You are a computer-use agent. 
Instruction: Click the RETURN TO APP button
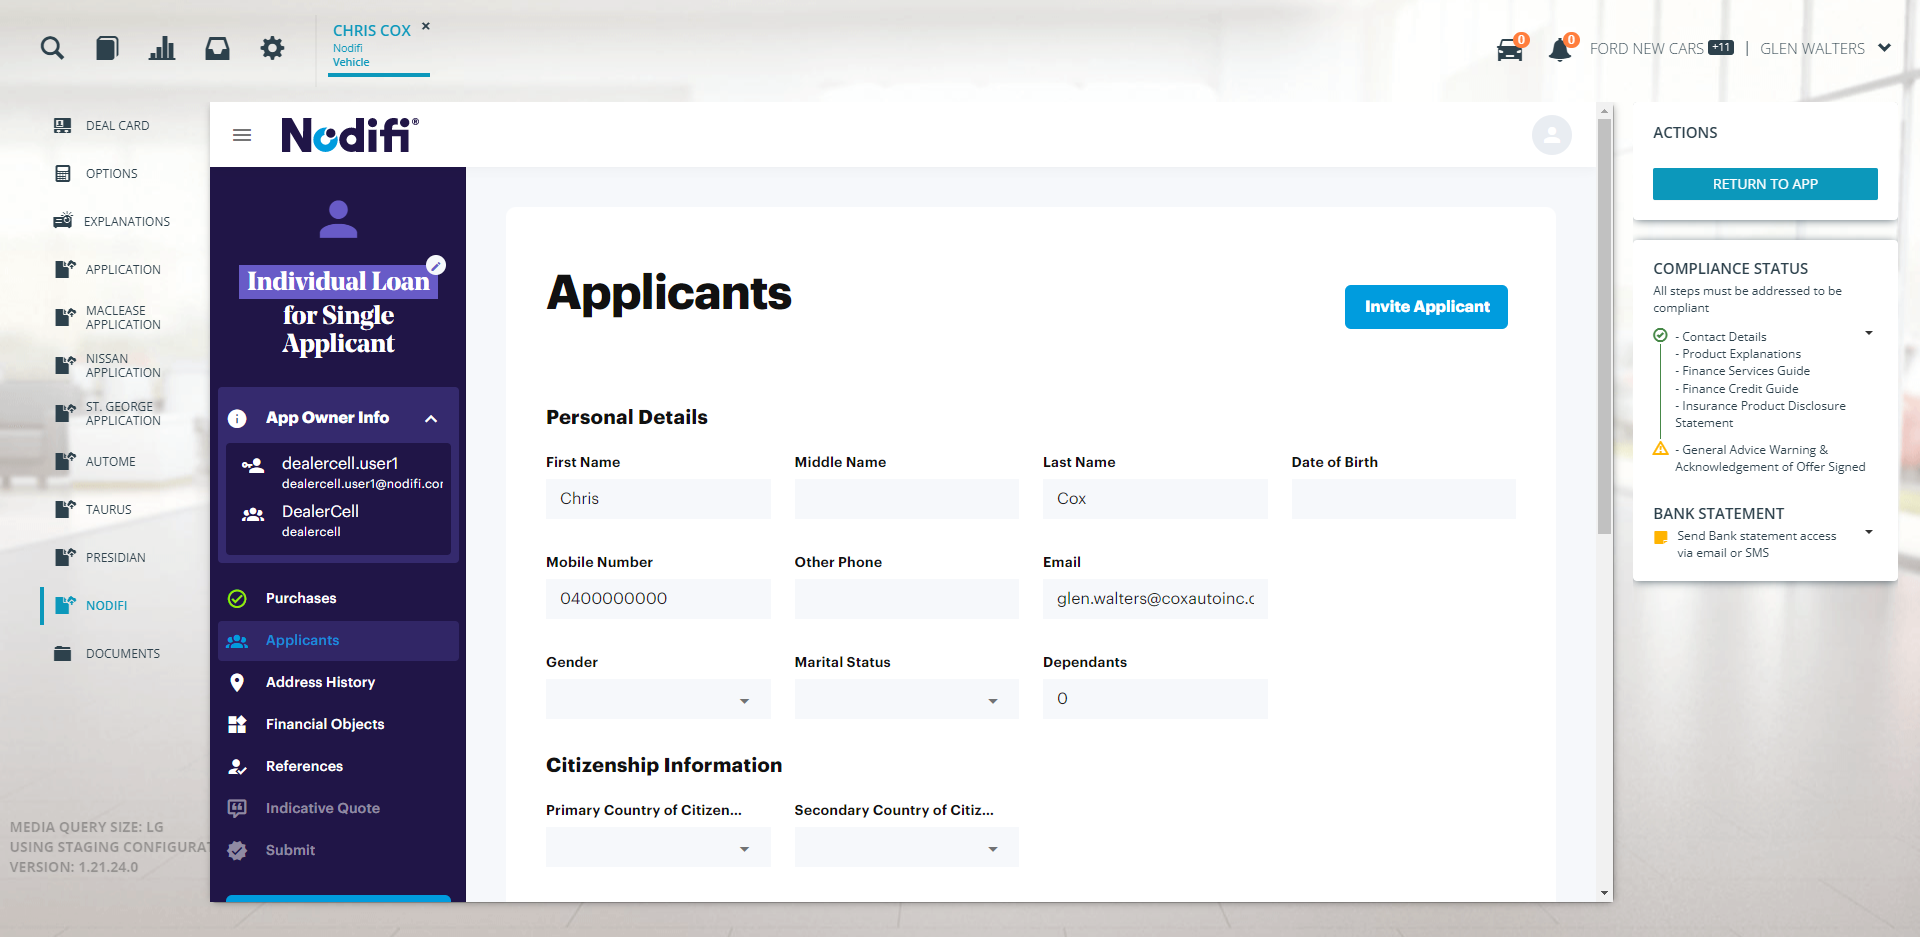point(1765,184)
